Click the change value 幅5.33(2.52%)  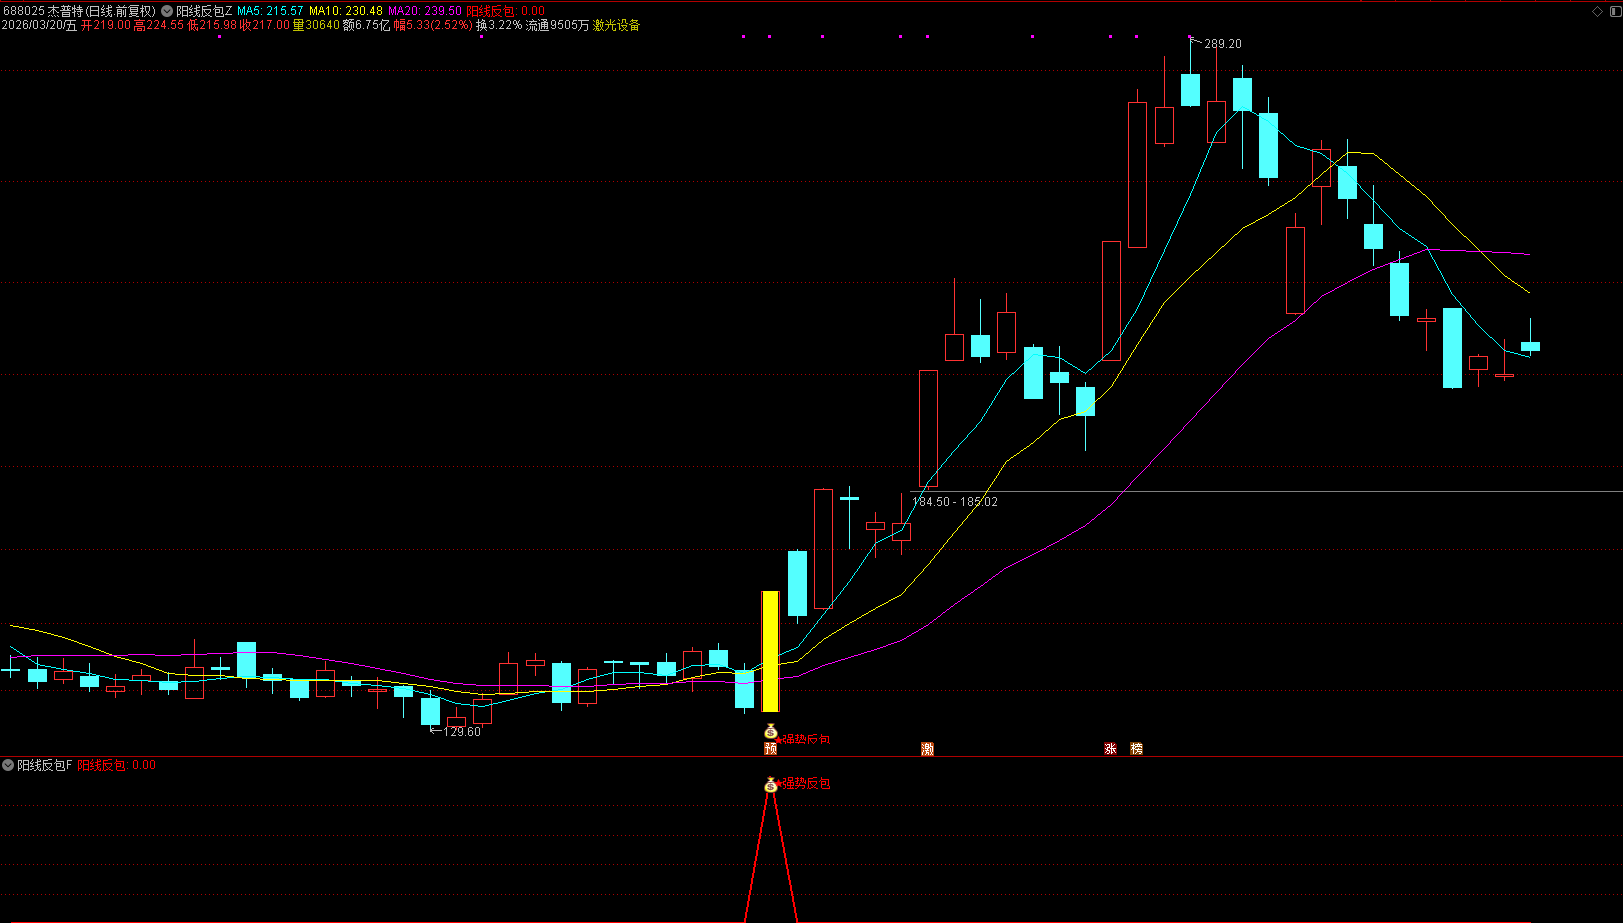coord(433,25)
